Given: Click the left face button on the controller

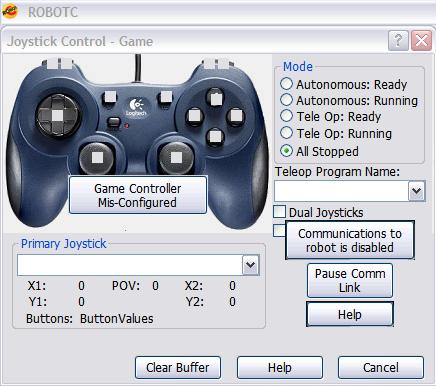Looking at the screenshot, I should tap(195, 116).
